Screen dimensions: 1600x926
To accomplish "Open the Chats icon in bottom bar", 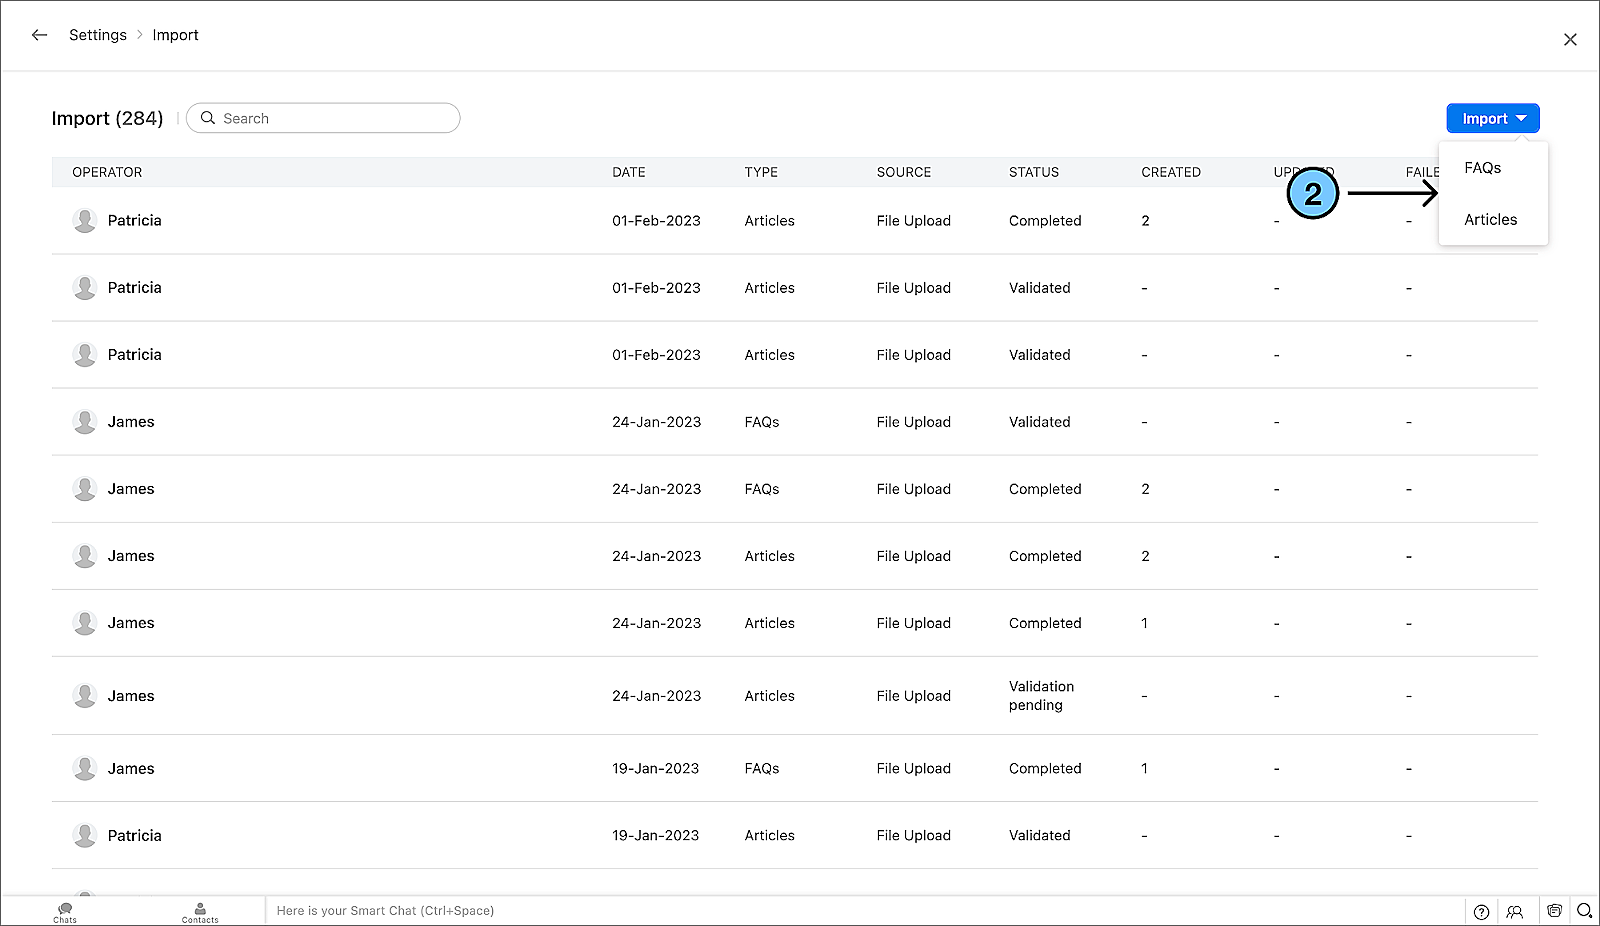I will [x=65, y=911].
